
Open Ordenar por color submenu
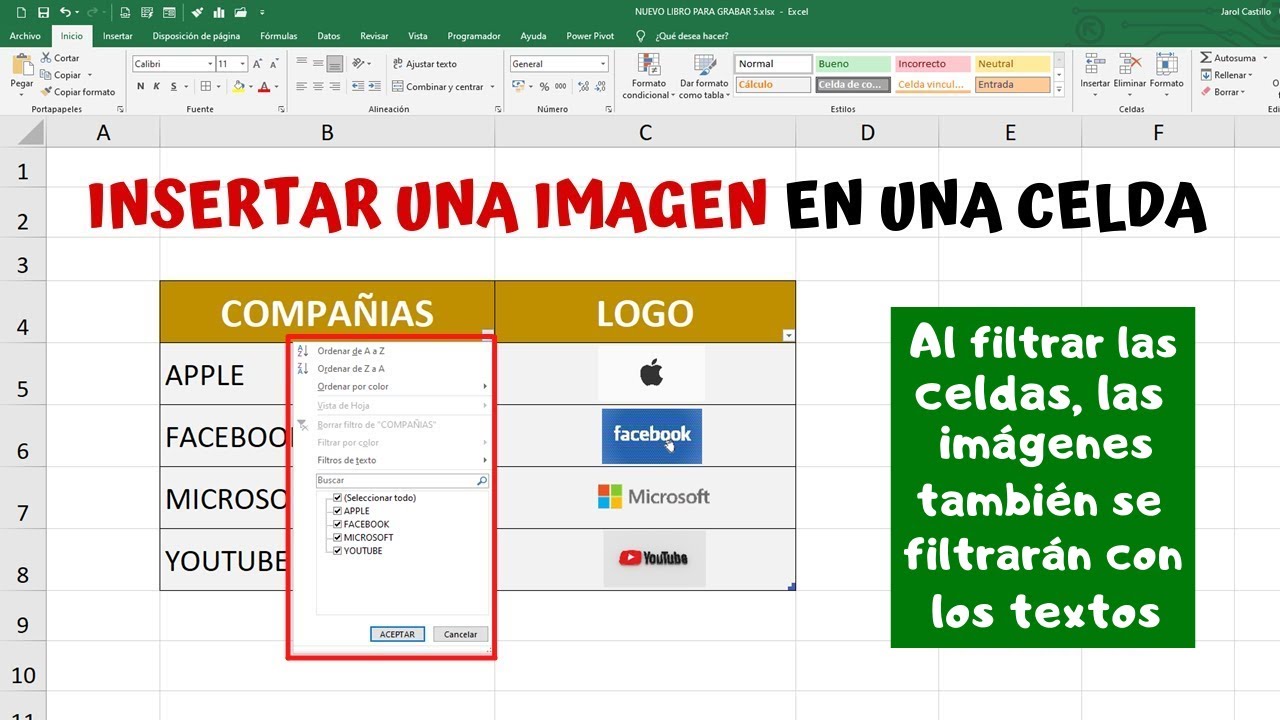[x=391, y=387]
